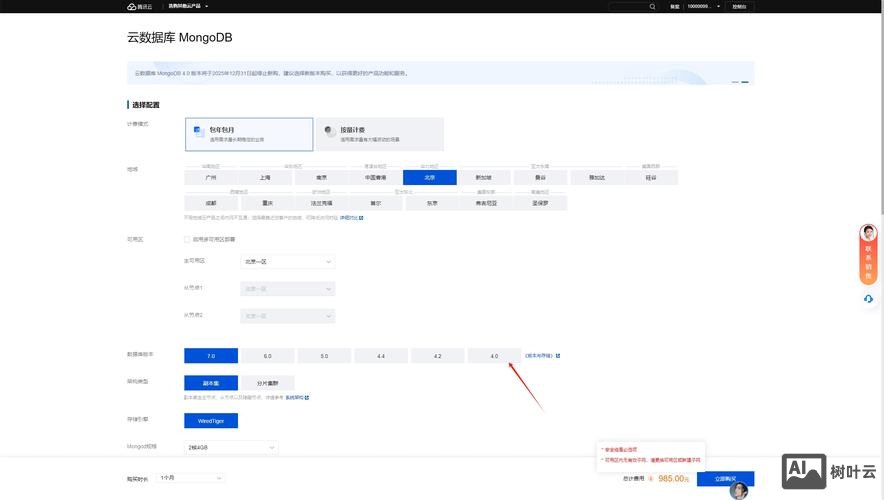Viewport: 884px width, 500px height.
Task: Open region details link below region list
Action: pyautogui.click(x=351, y=218)
